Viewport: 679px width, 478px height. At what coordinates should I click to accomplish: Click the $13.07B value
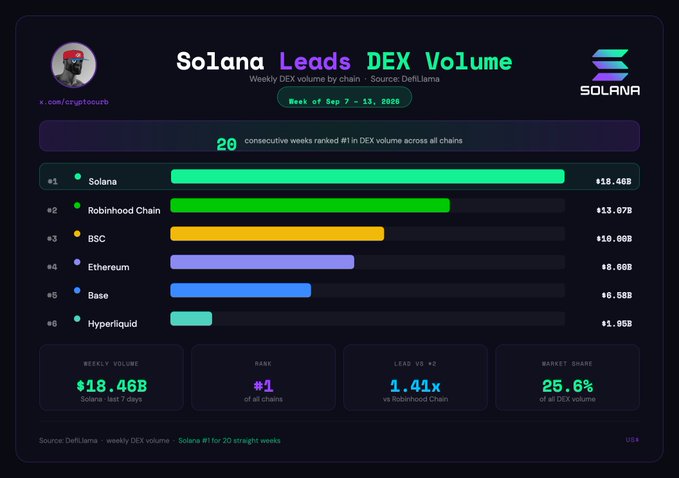pyautogui.click(x=614, y=210)
